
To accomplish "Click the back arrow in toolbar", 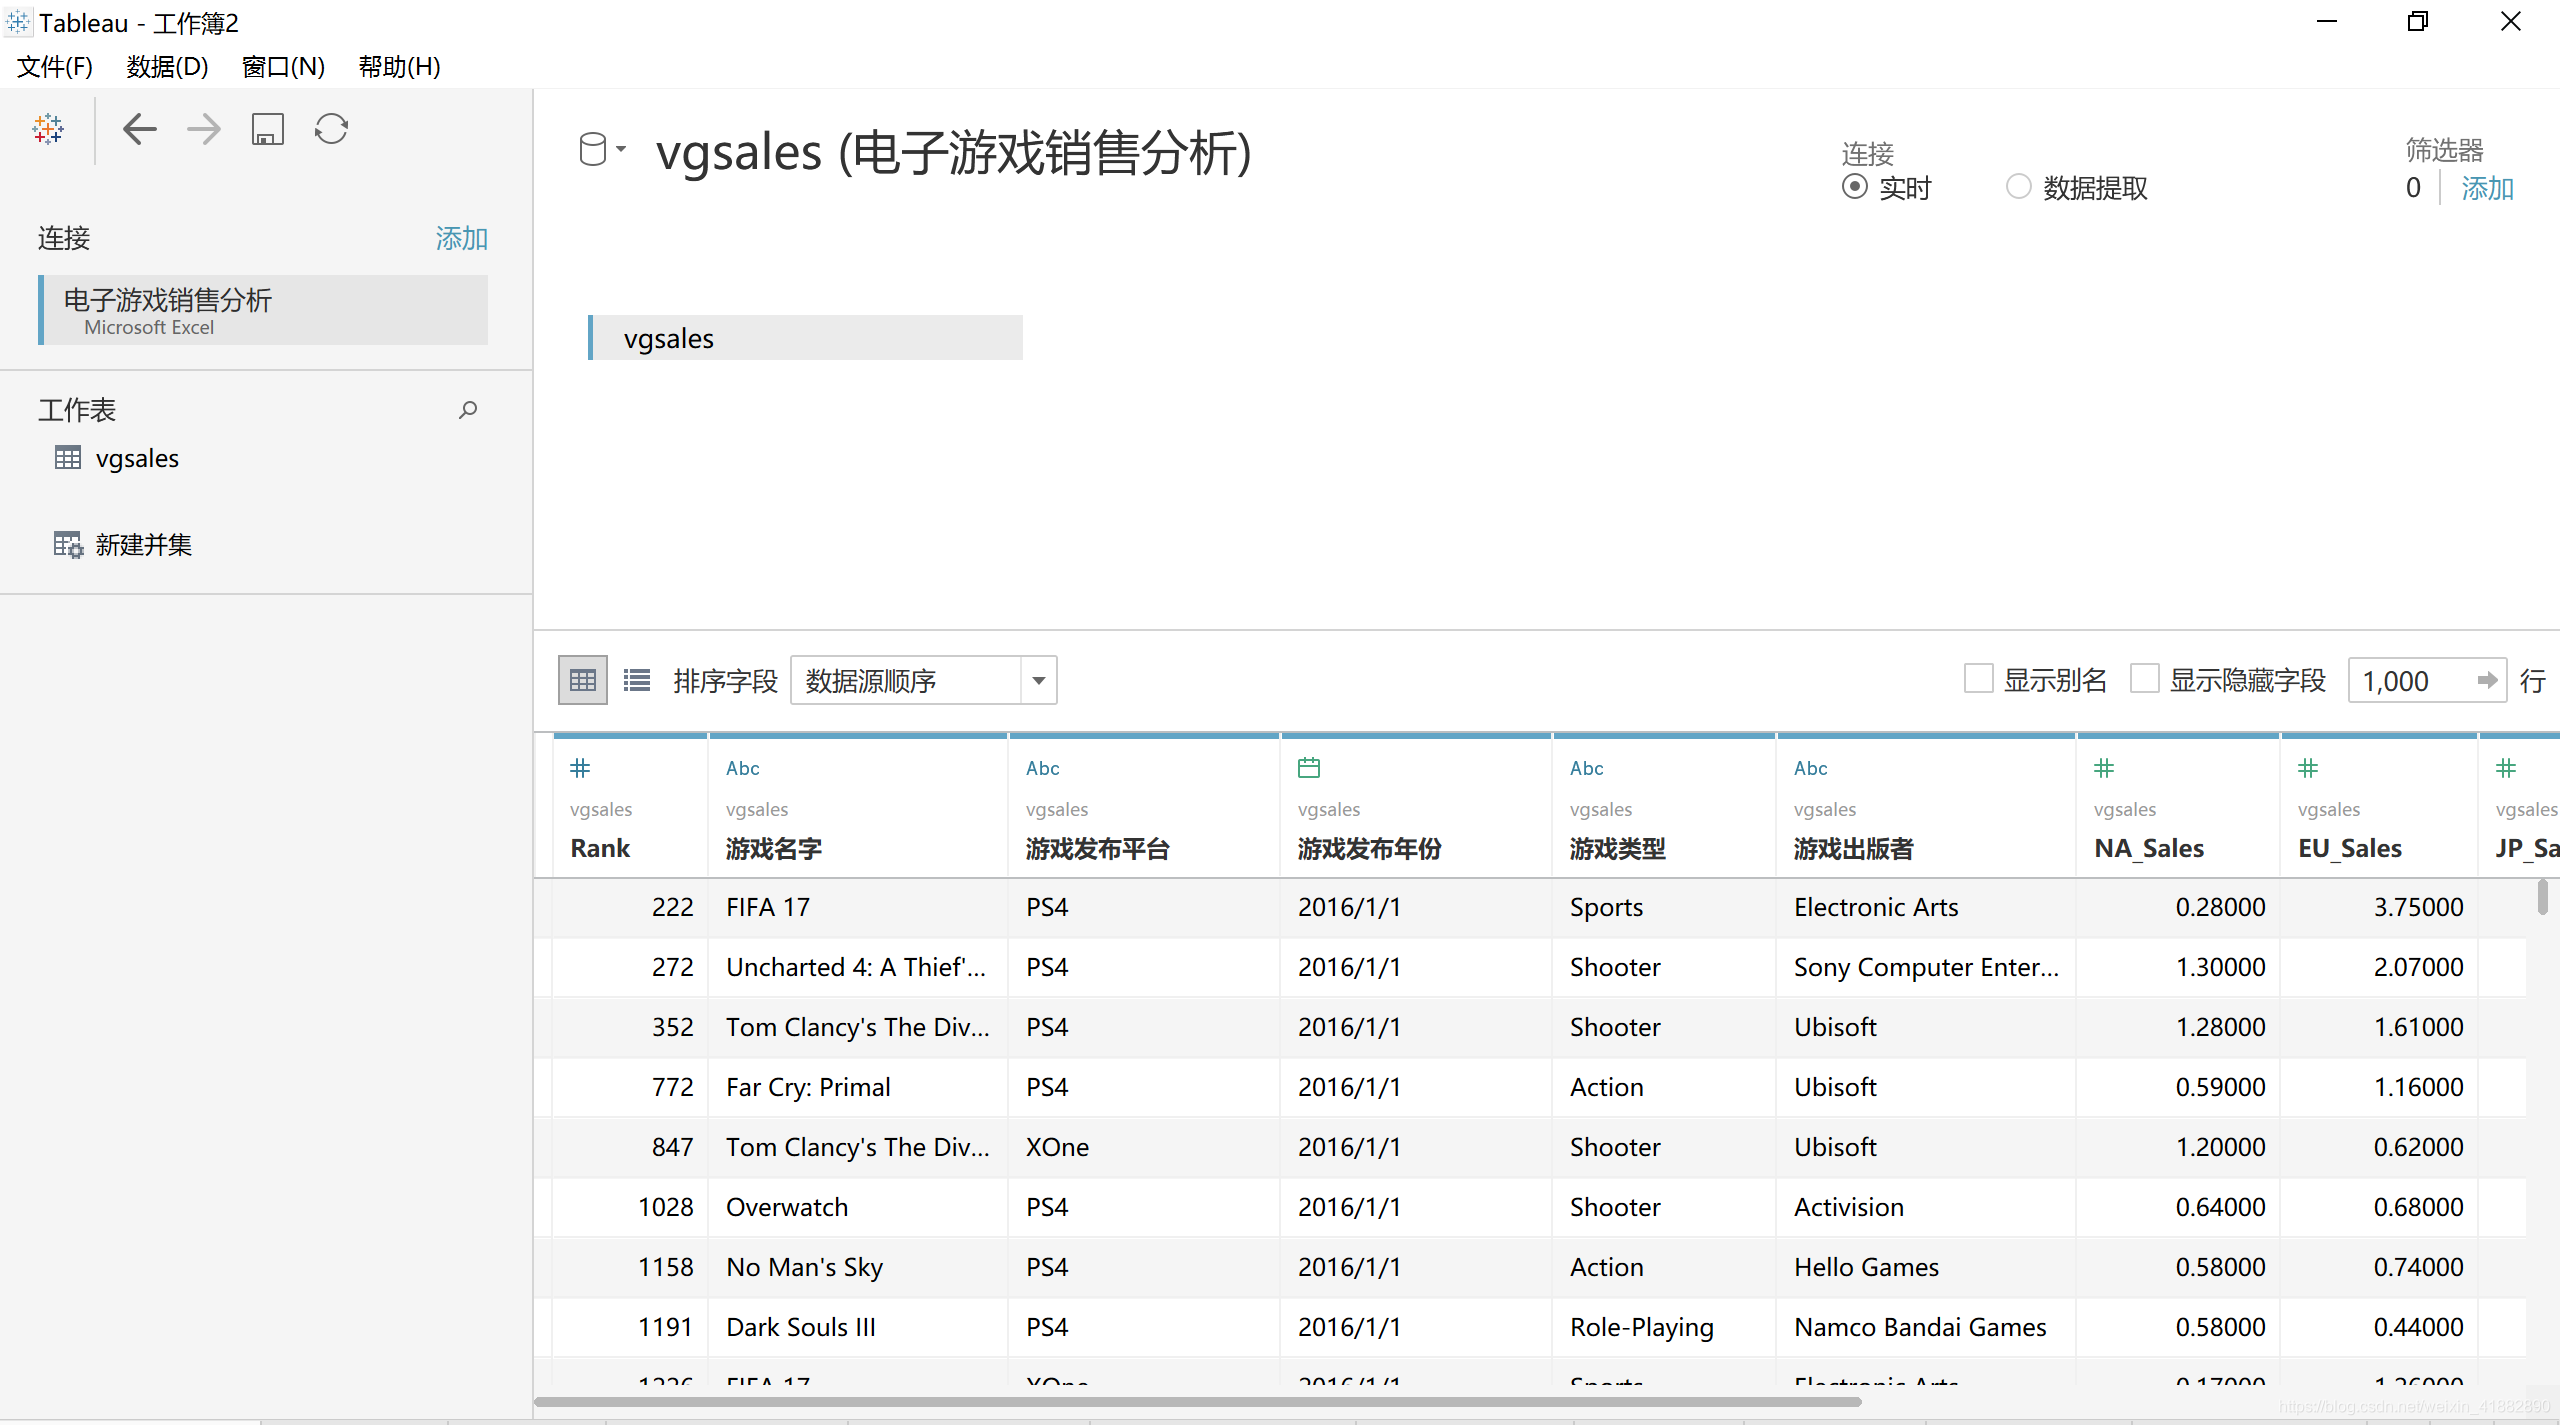I will pos(139,129).
